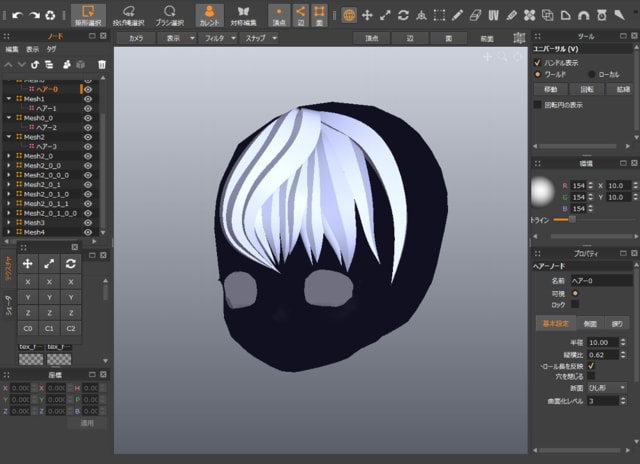Select the Rotate tool in top toolbar

point(403,16)
